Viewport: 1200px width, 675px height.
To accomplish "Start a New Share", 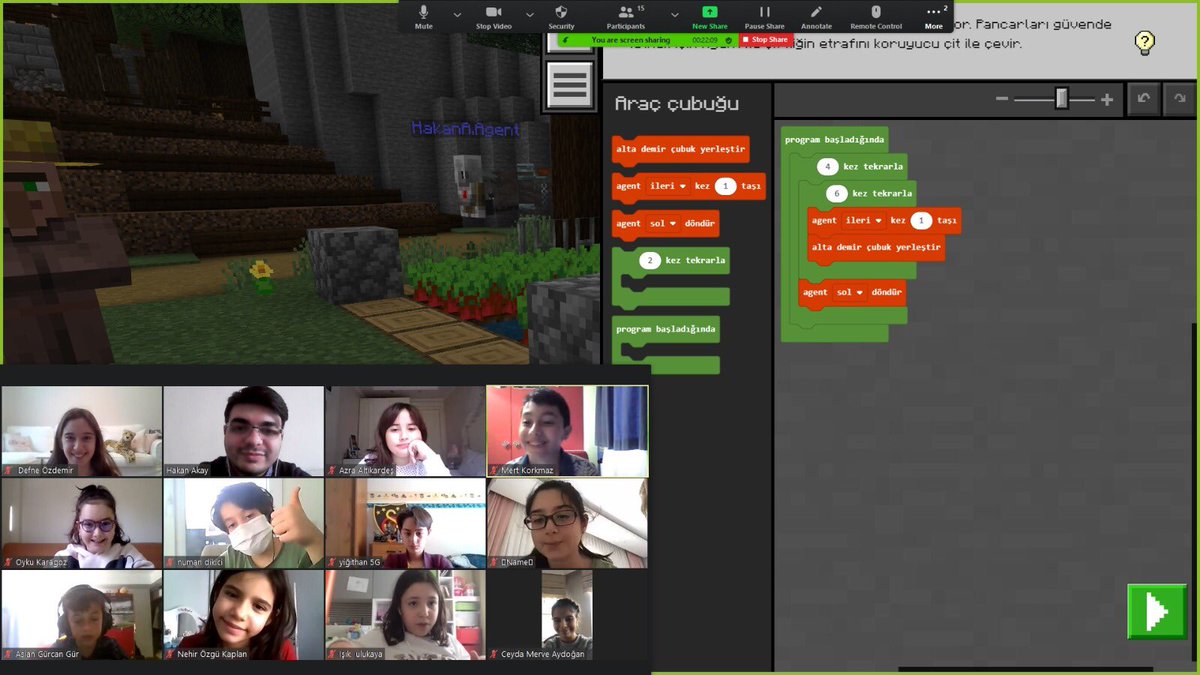I will (x=710, y=16).
